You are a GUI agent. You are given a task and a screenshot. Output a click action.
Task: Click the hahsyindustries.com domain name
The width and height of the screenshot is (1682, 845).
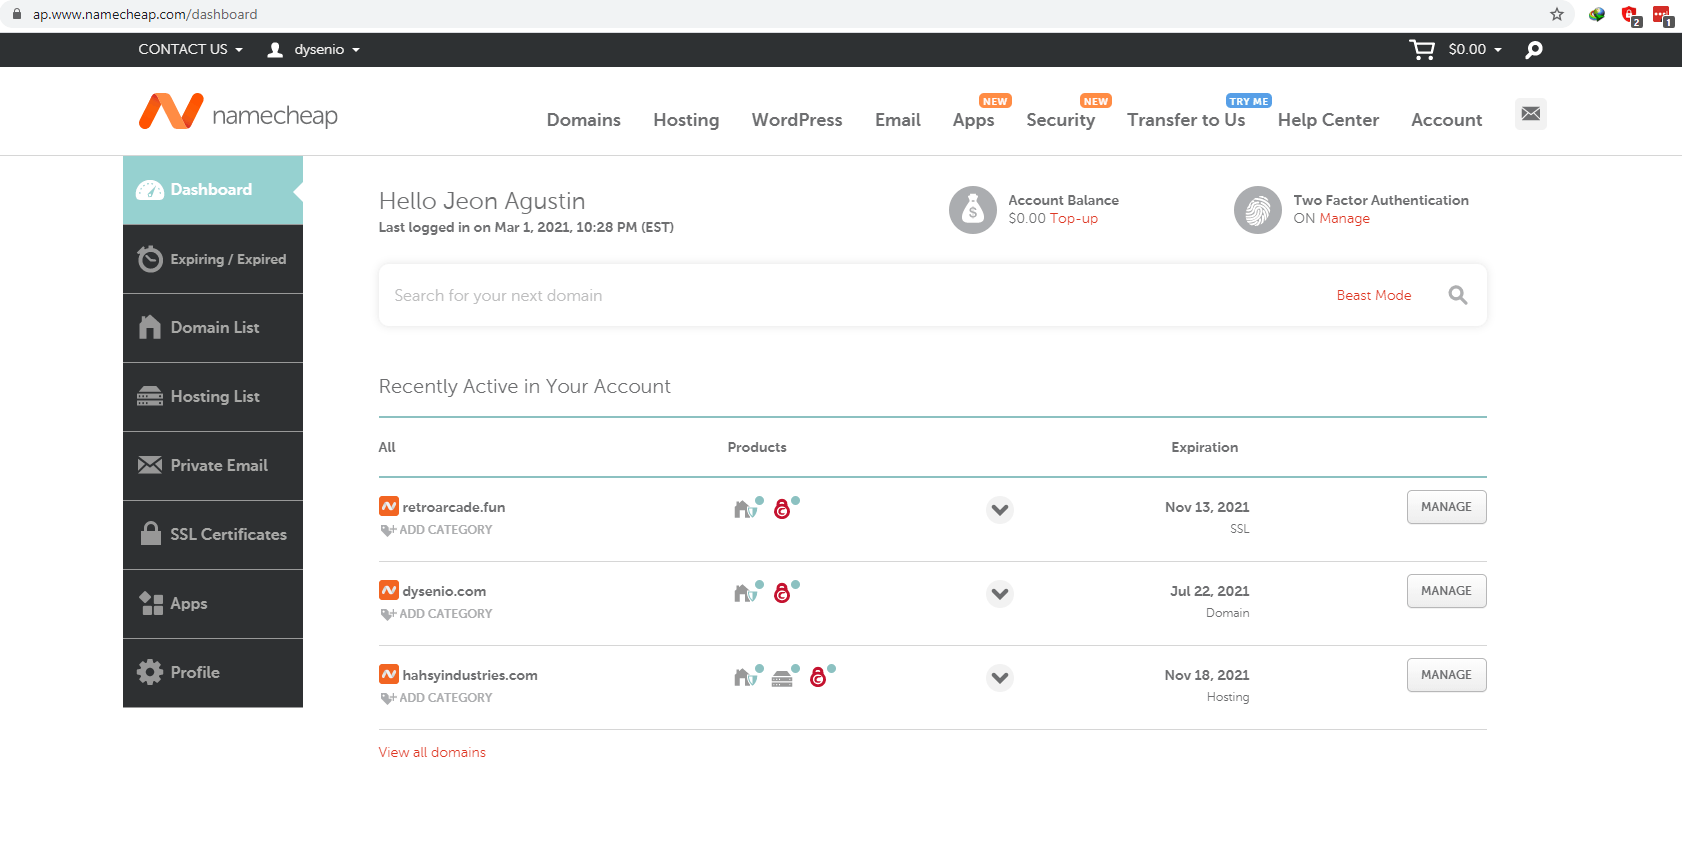tap(470, 675)
